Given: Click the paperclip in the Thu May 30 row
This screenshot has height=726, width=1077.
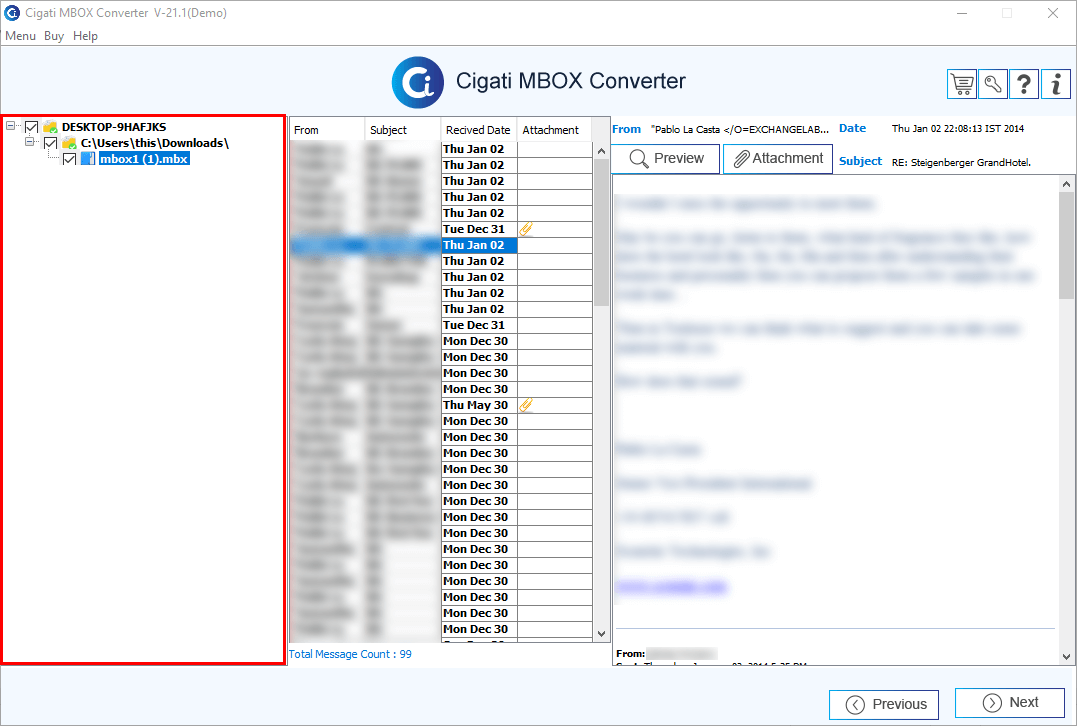Looking at the screenshot, I should [525, 405].
